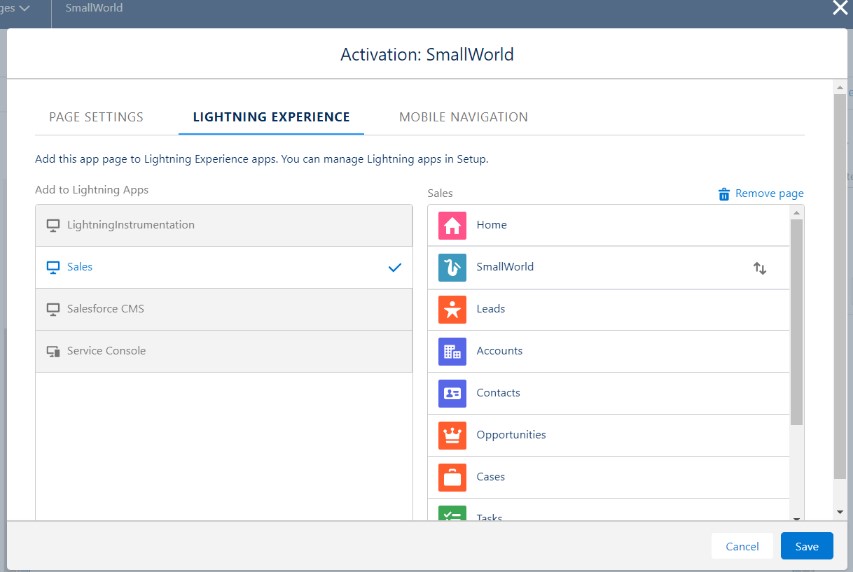
Task: Click the dialog's outer scrollbar up arrow
Action: [x=840, y=87]
